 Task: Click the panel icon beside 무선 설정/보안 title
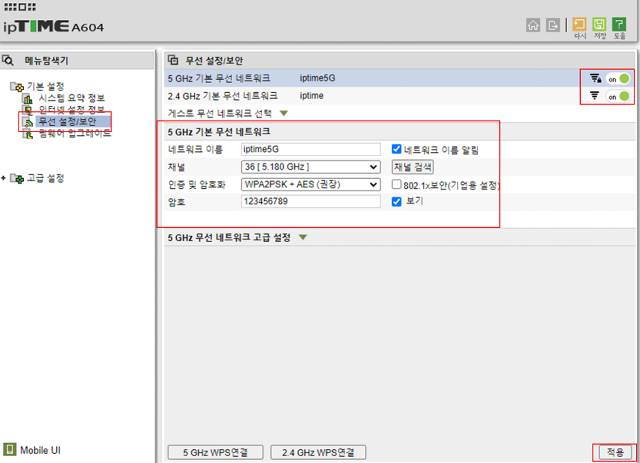point(173,60)
